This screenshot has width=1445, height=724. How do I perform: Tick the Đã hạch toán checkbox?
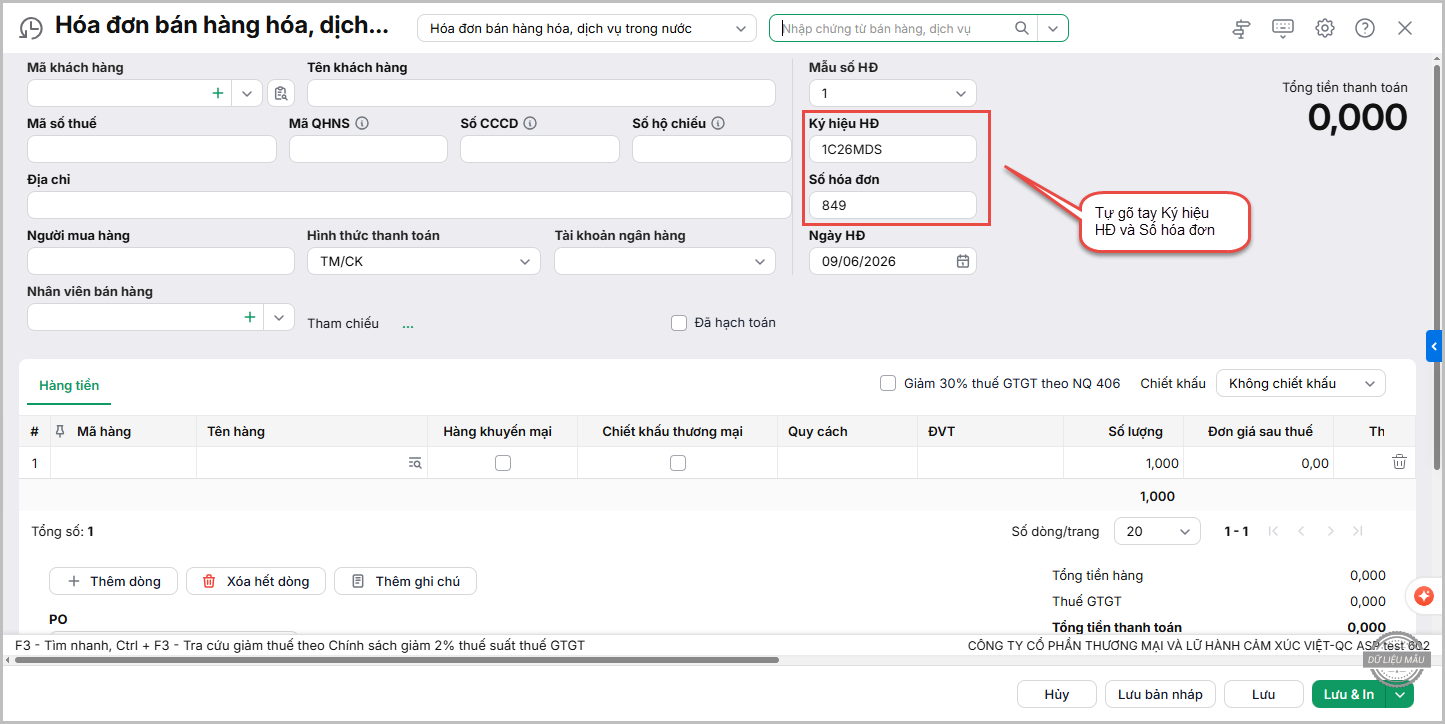(x=679, y=323)
